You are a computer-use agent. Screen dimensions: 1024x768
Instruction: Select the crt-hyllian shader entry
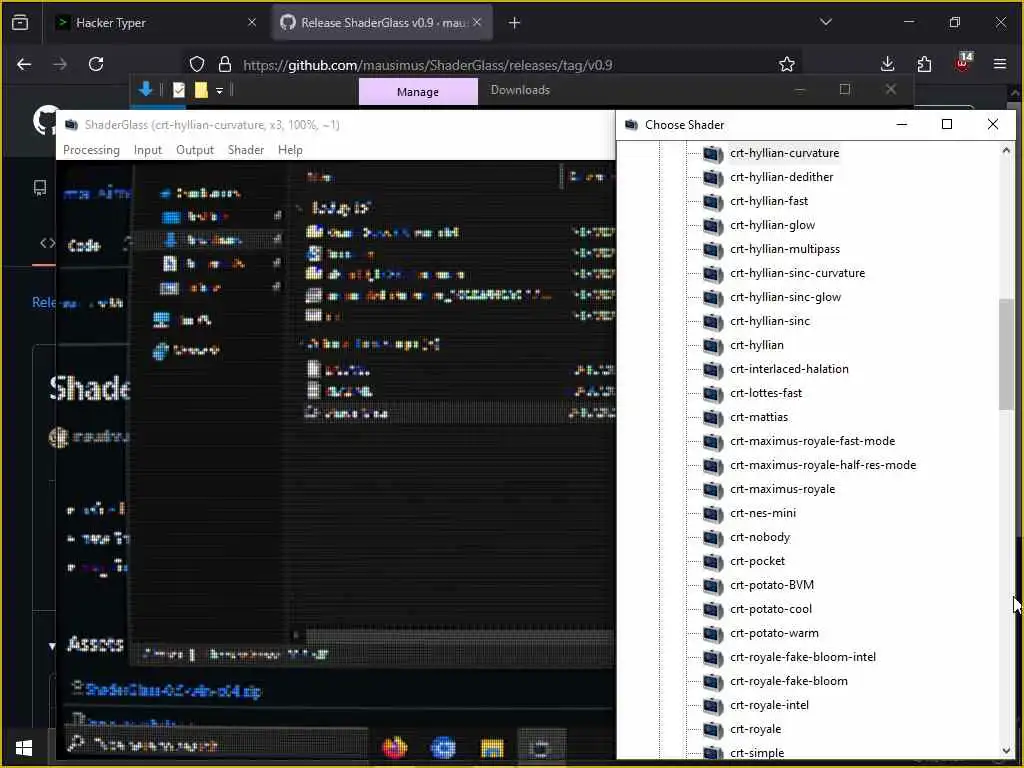pos(757,345)
